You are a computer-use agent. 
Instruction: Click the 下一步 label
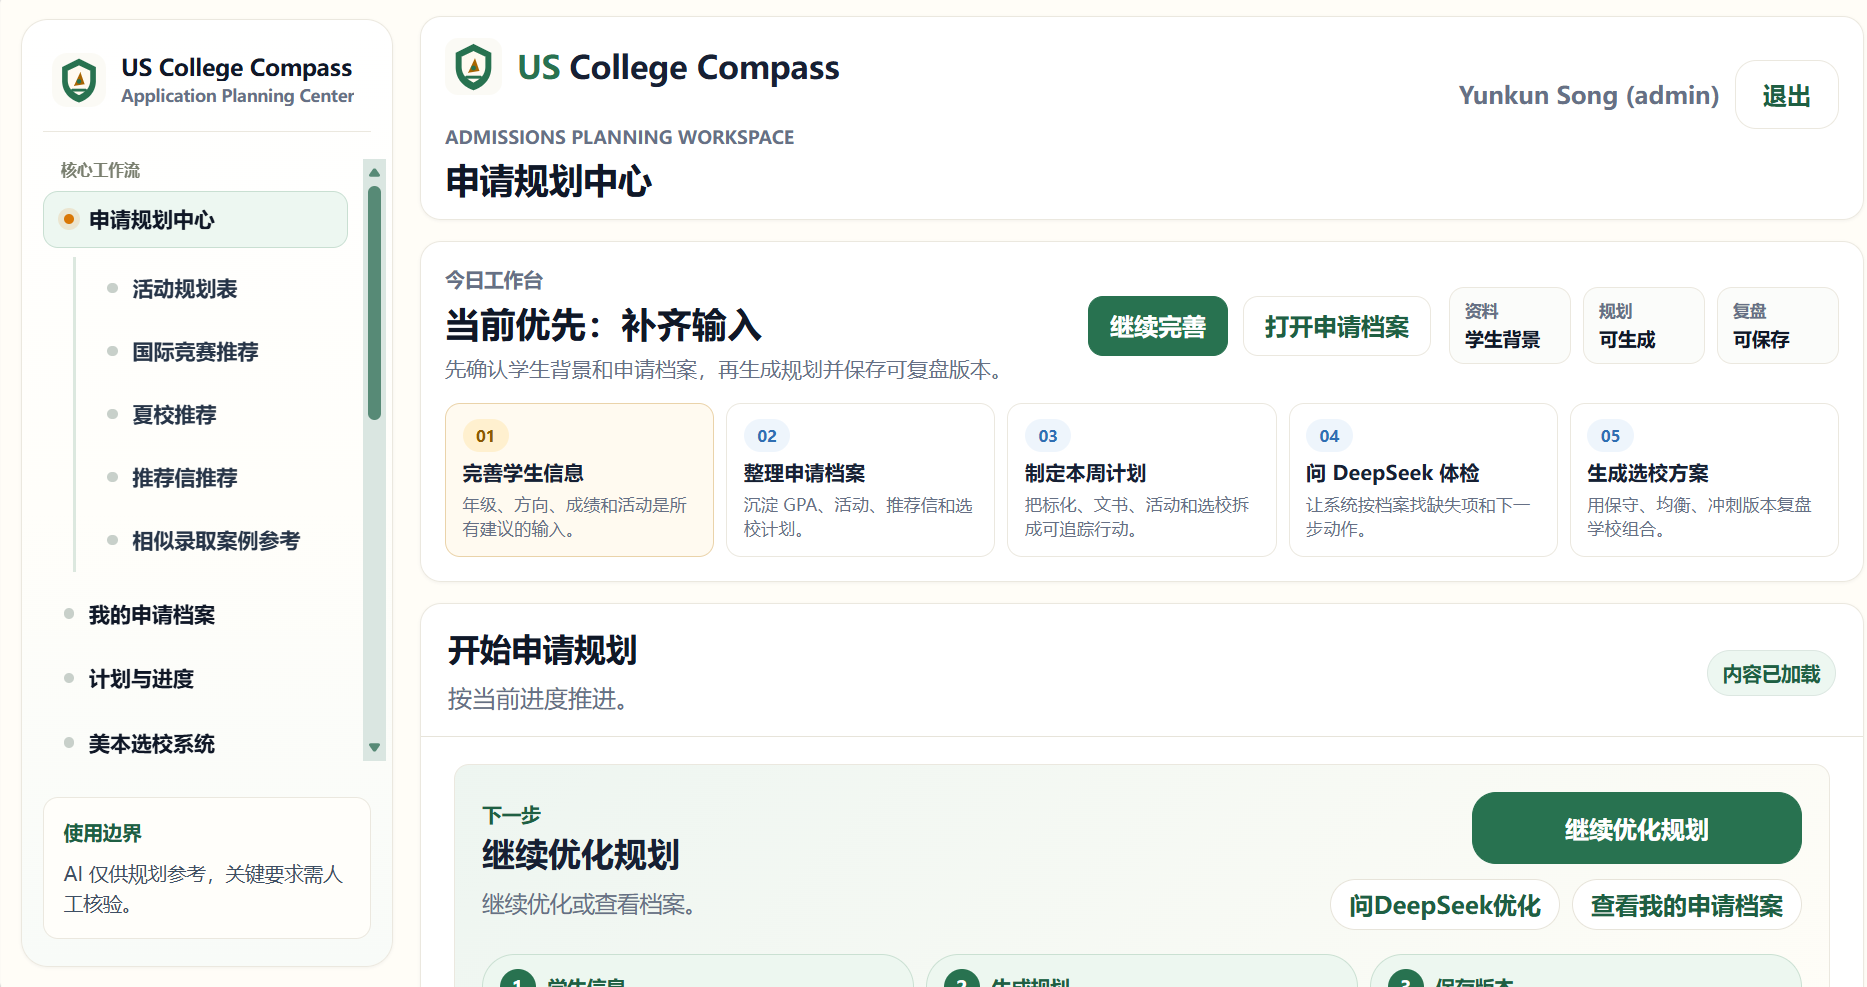pos(511,815)
